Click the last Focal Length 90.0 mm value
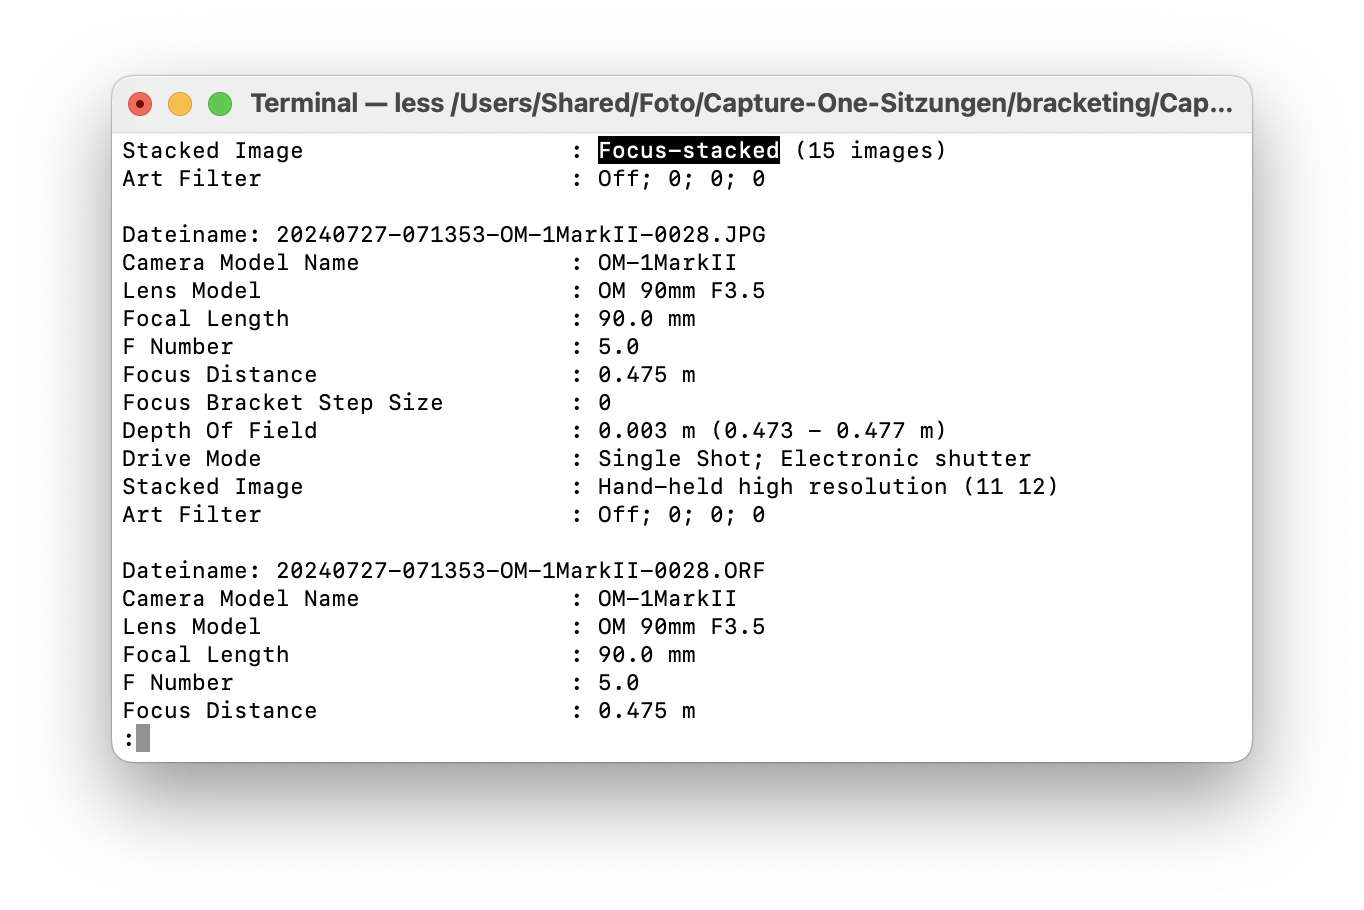This screenshot has width=1364, height=910. coord(647,655)
